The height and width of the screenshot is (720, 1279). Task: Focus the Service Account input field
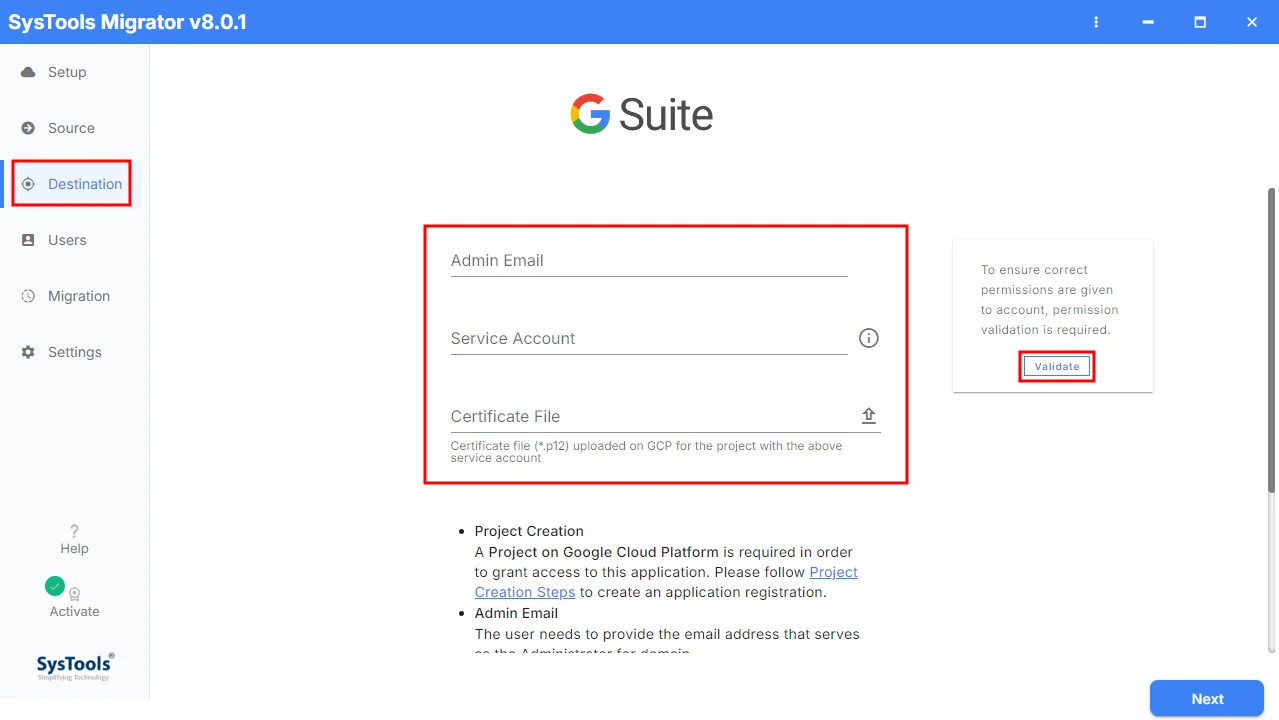click(649, 339)
